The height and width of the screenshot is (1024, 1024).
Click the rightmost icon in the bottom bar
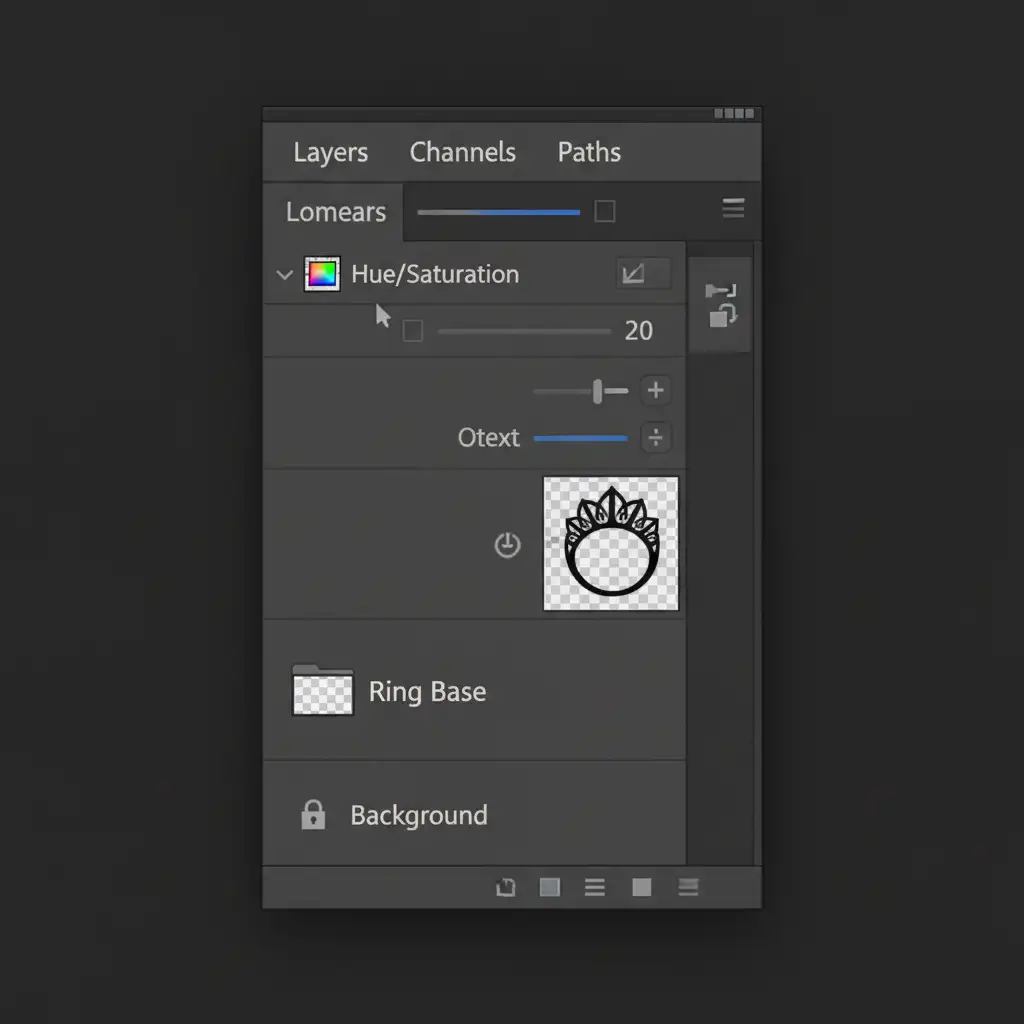tap(688, 887)
